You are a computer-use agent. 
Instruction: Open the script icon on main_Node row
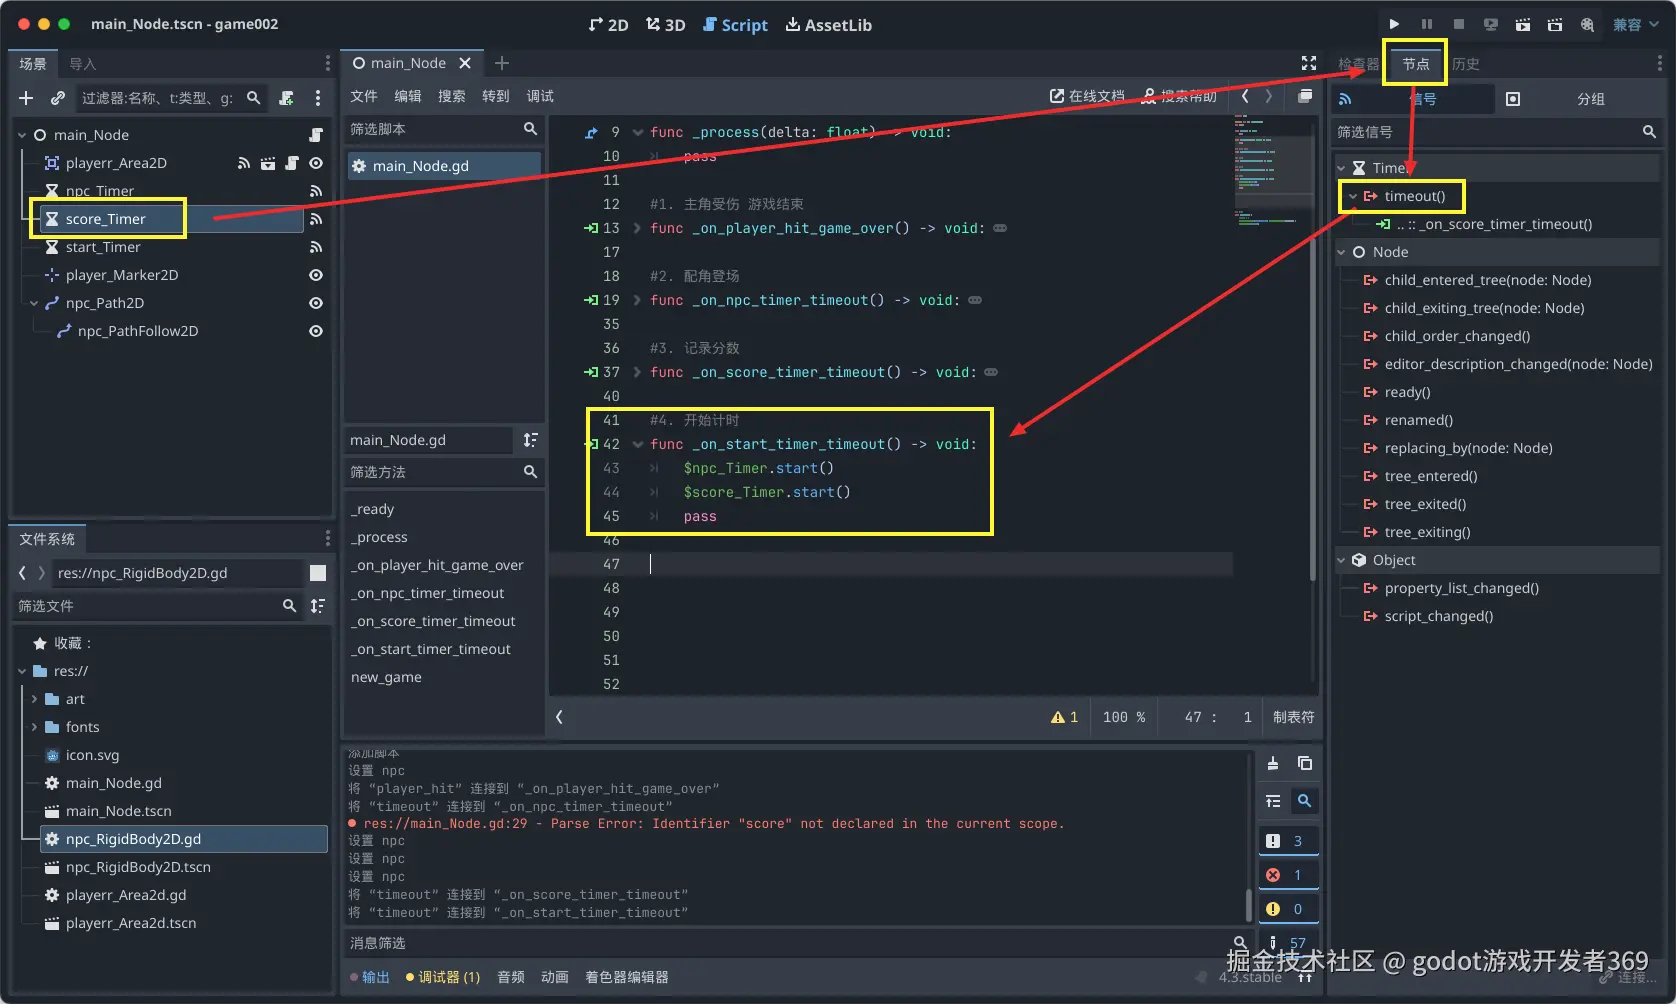(316, 135)
